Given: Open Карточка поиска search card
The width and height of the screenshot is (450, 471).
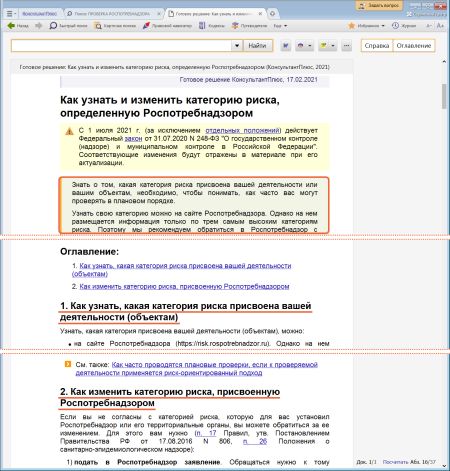Looking at the screenshot, I should 115,26.
